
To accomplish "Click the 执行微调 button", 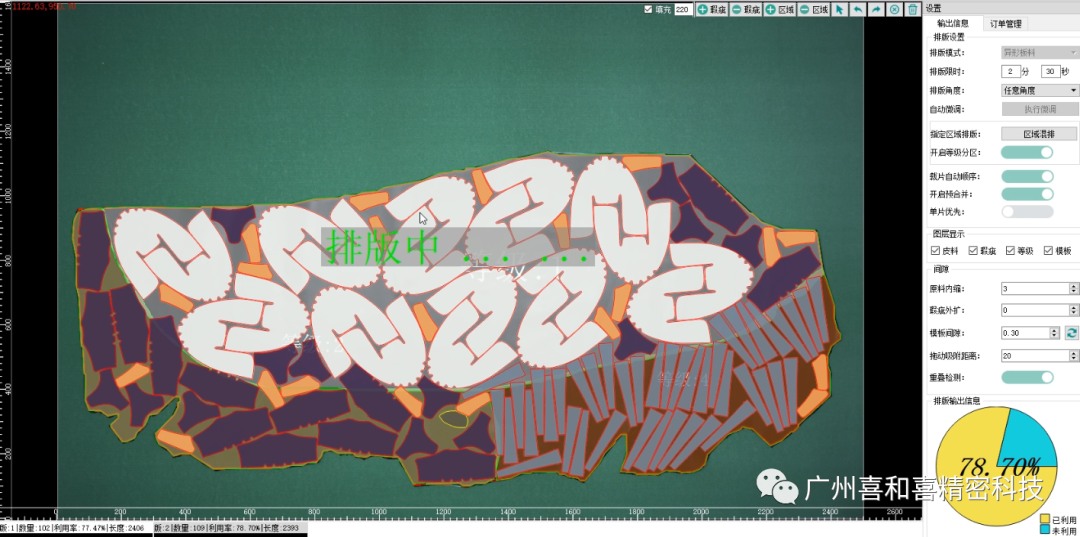I will point(1039,109).
